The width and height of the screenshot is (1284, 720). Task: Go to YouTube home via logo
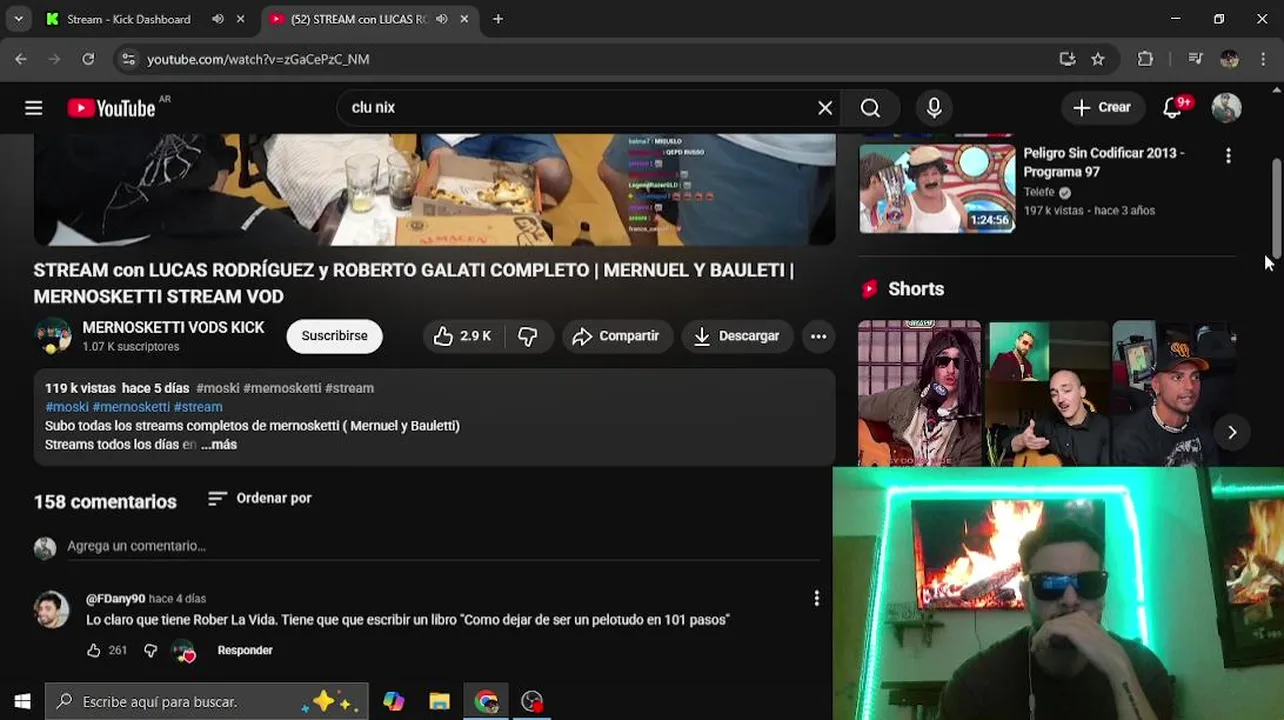coord(111,108)
